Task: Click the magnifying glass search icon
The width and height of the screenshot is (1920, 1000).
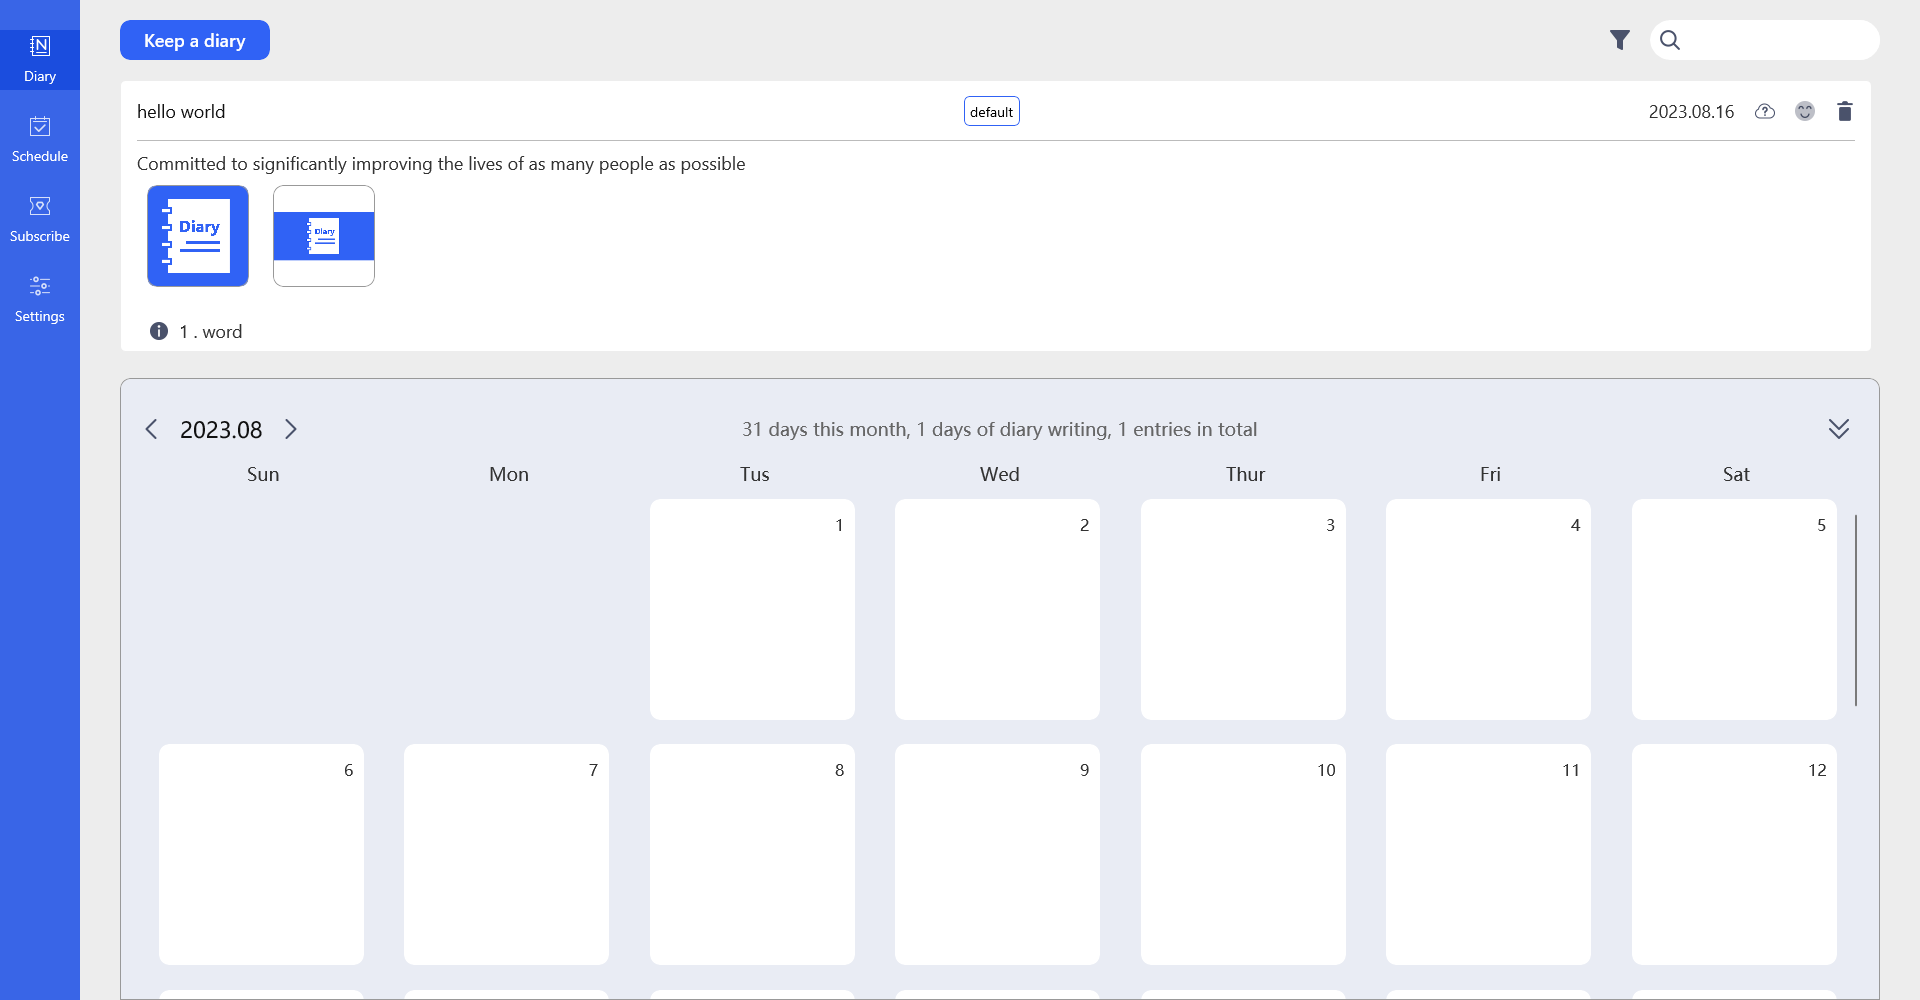Action: [x=1670, y=40]
